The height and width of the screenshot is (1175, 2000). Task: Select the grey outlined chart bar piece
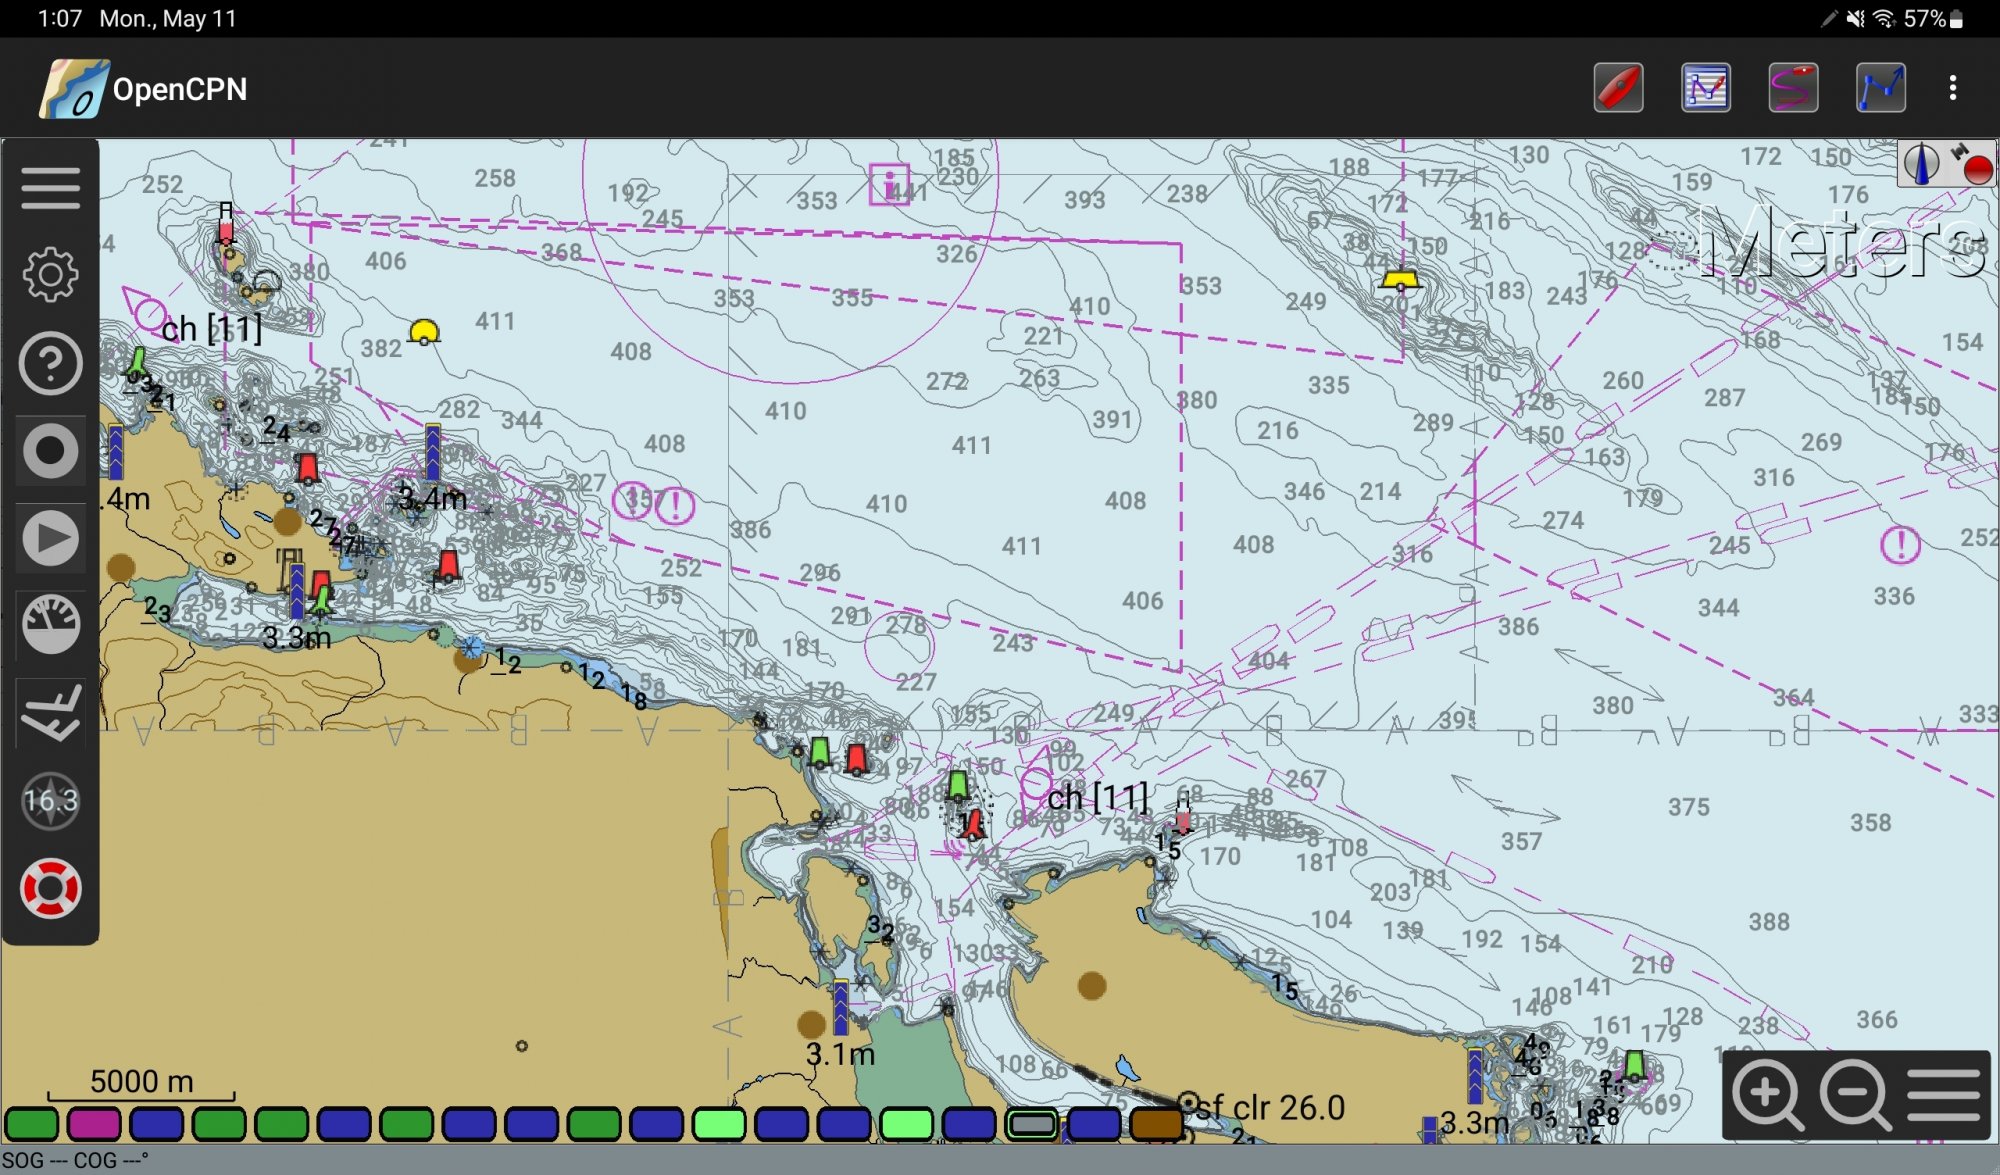(1032, 1124)
